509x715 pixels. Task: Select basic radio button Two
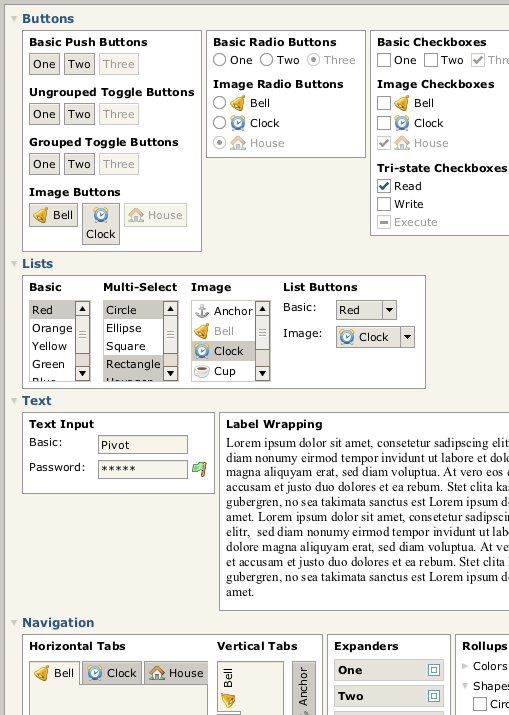point(266,60)
